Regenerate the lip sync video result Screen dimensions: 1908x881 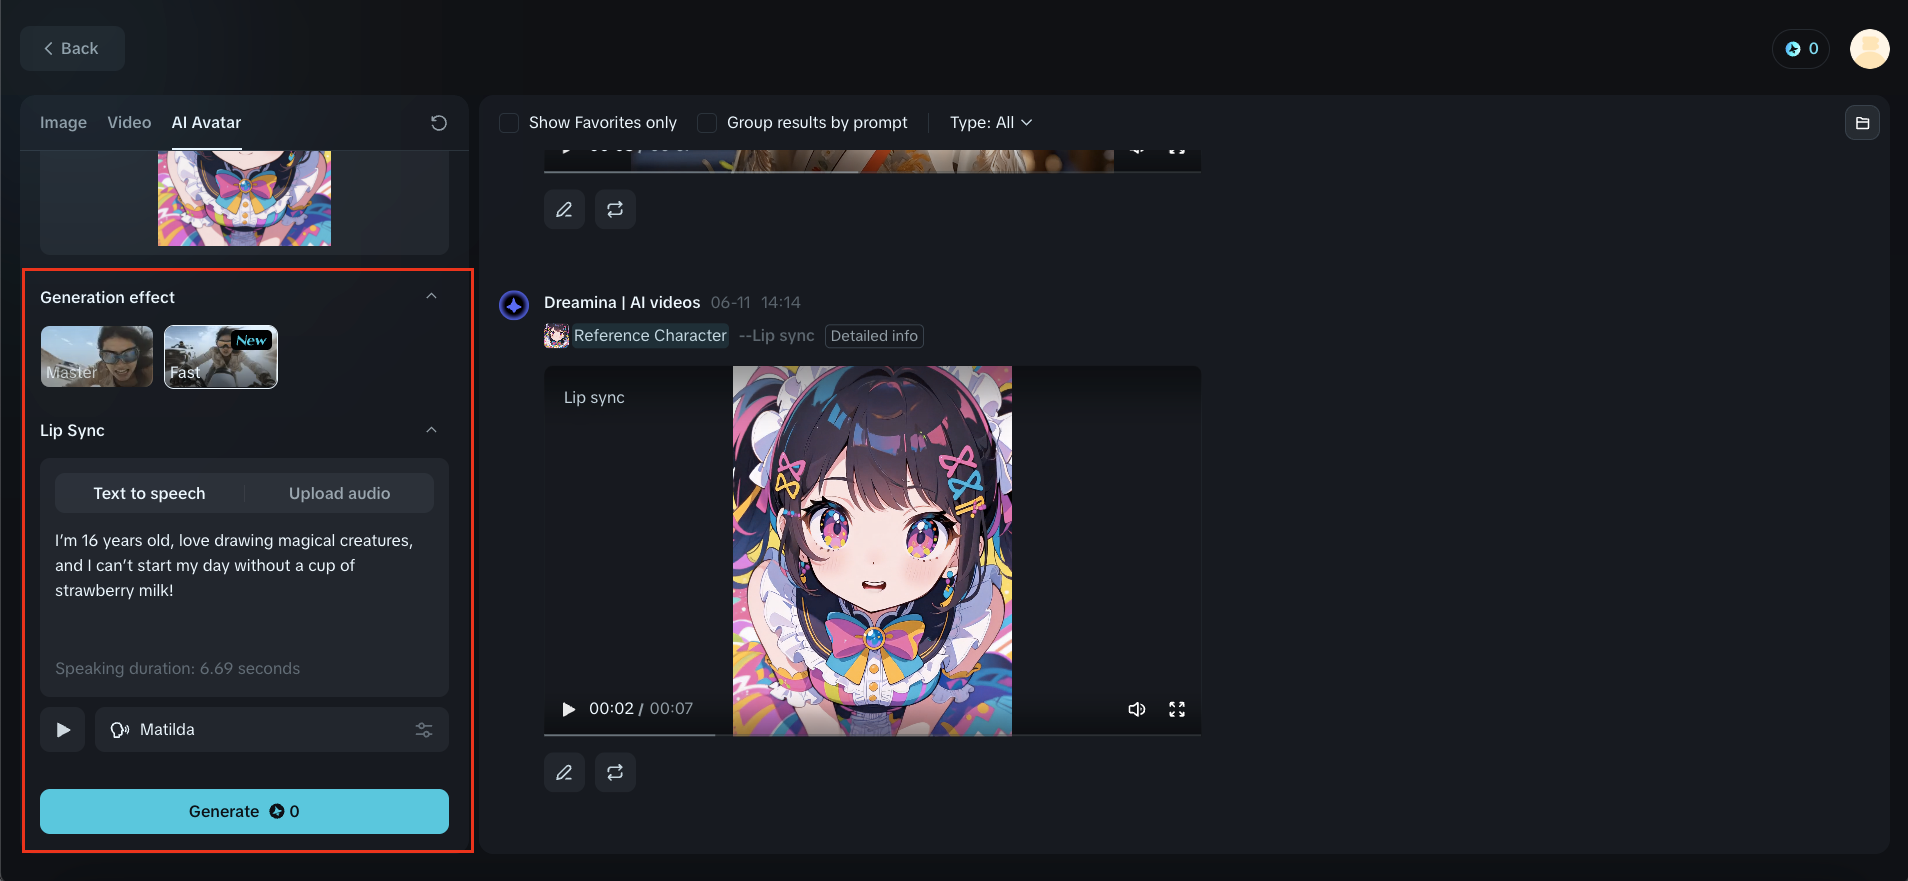pyautogui.click(x=615, y=772)
